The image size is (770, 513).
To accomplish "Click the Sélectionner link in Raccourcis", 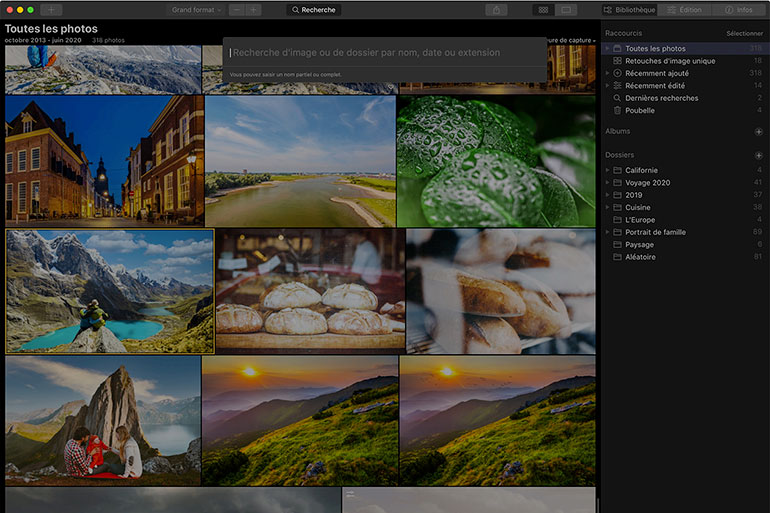I will tap(744, 34).
